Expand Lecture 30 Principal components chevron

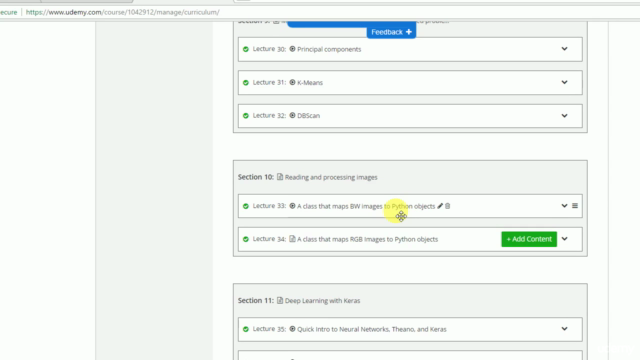click(x=564, y=49)
